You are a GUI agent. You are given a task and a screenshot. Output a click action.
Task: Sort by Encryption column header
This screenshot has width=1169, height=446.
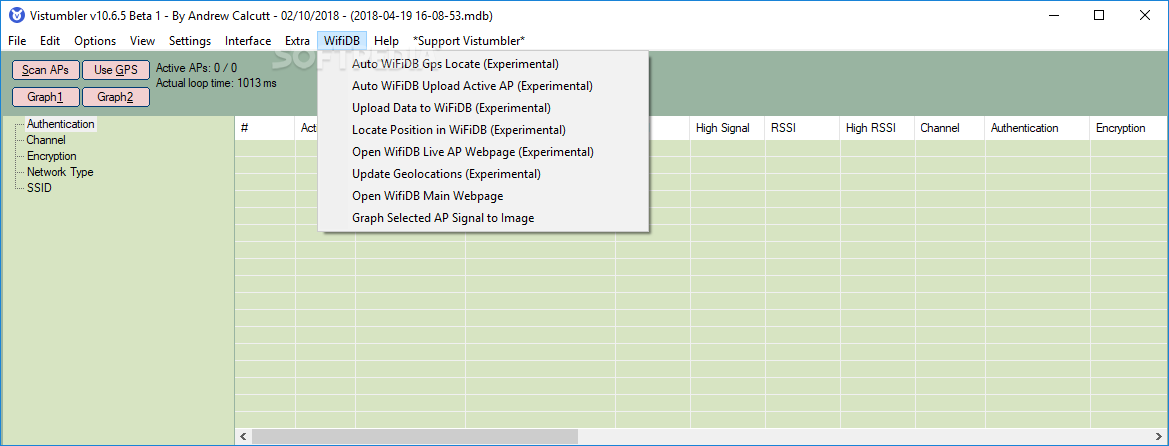pos(1129,128)
